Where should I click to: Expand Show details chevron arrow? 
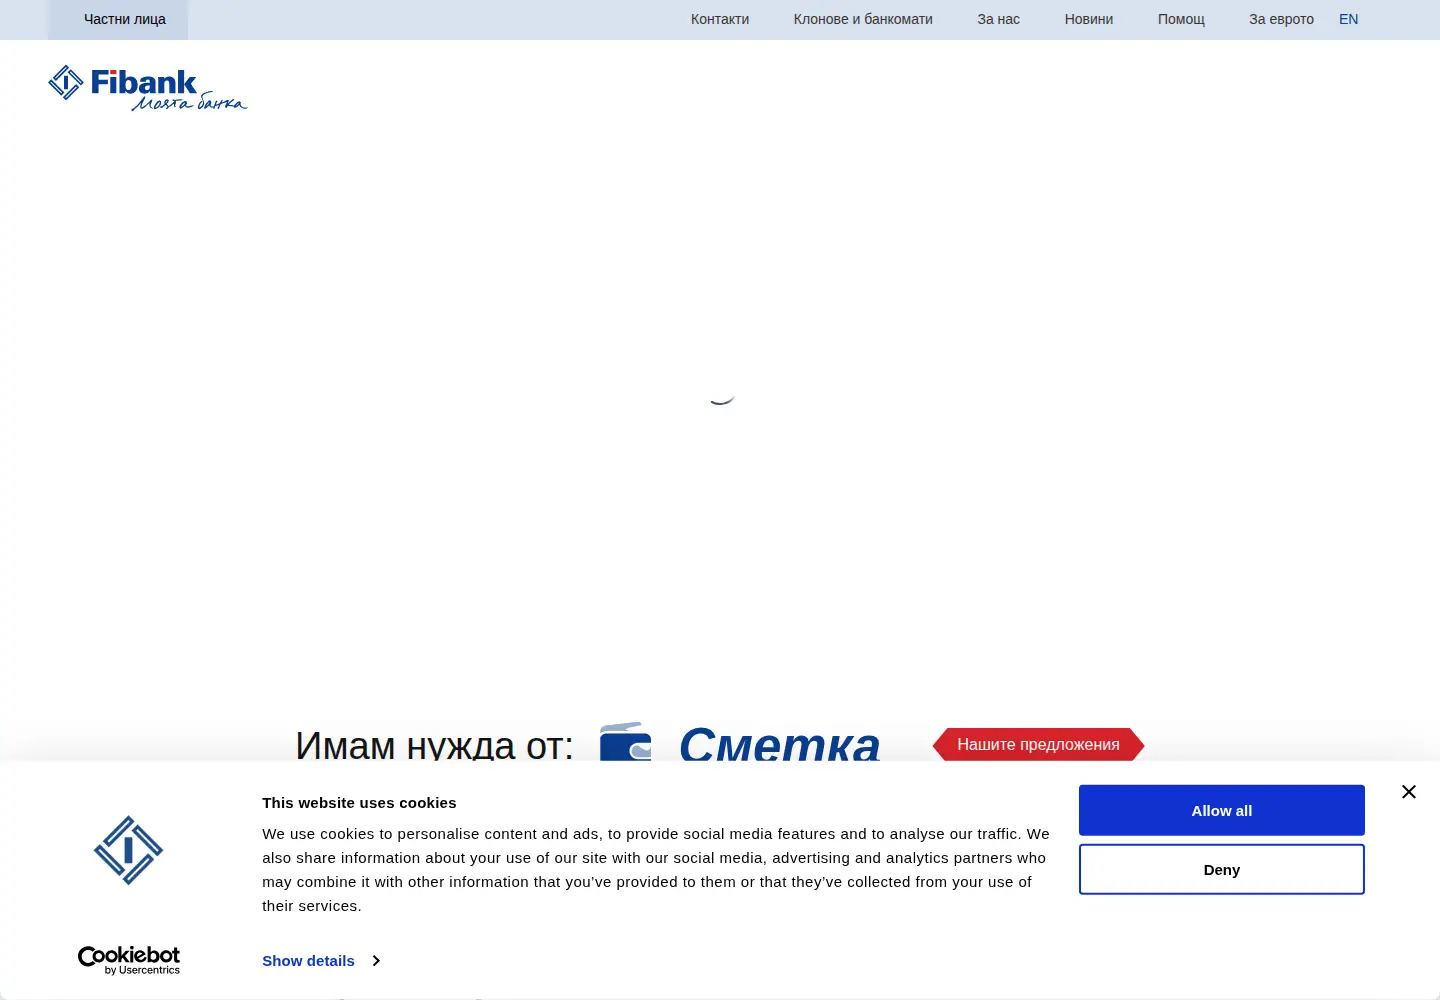click(376, 961)
